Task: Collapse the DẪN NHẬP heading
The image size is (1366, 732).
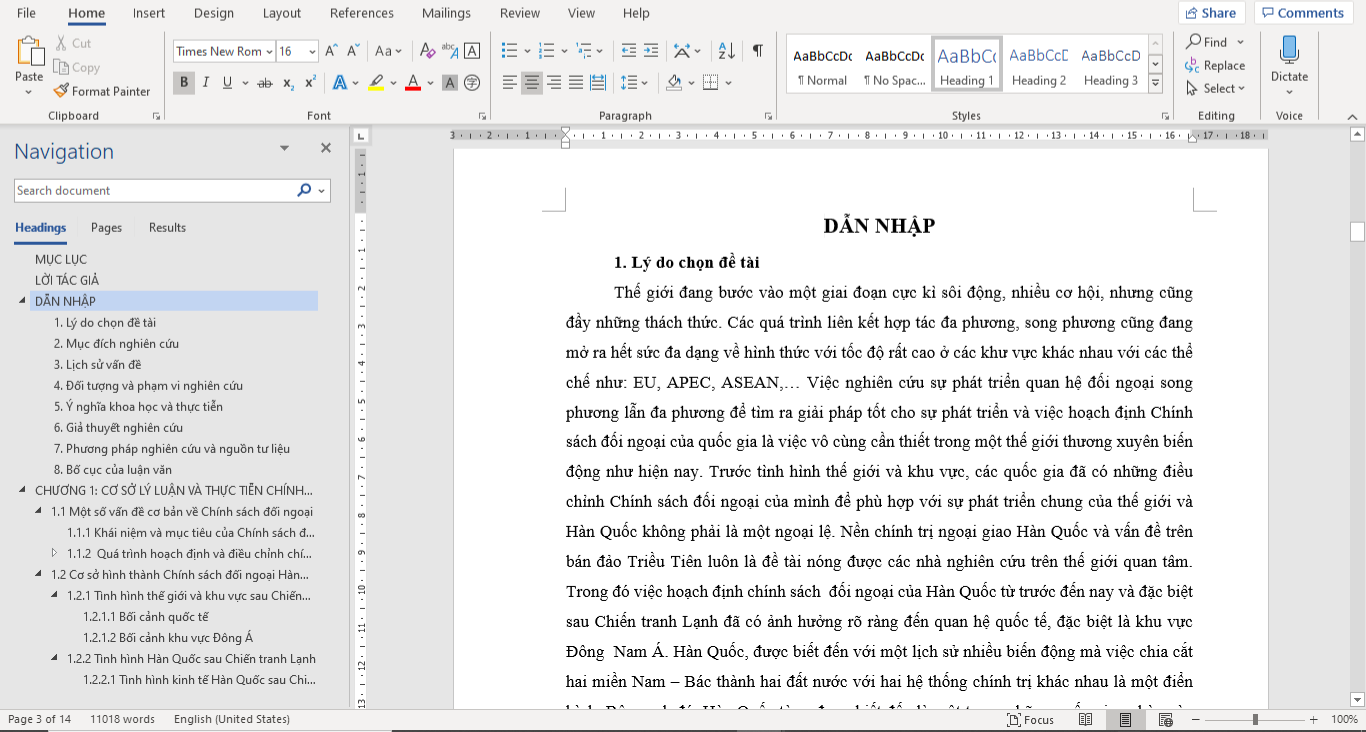Action: pos(22,302)
